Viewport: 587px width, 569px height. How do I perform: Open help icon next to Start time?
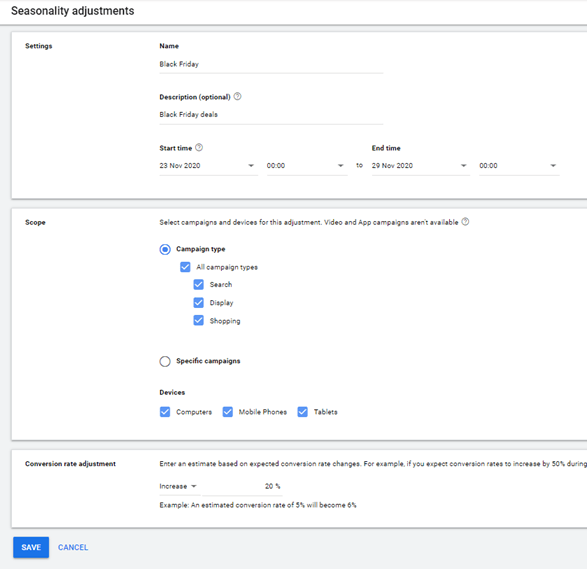[x=199, y=147]
